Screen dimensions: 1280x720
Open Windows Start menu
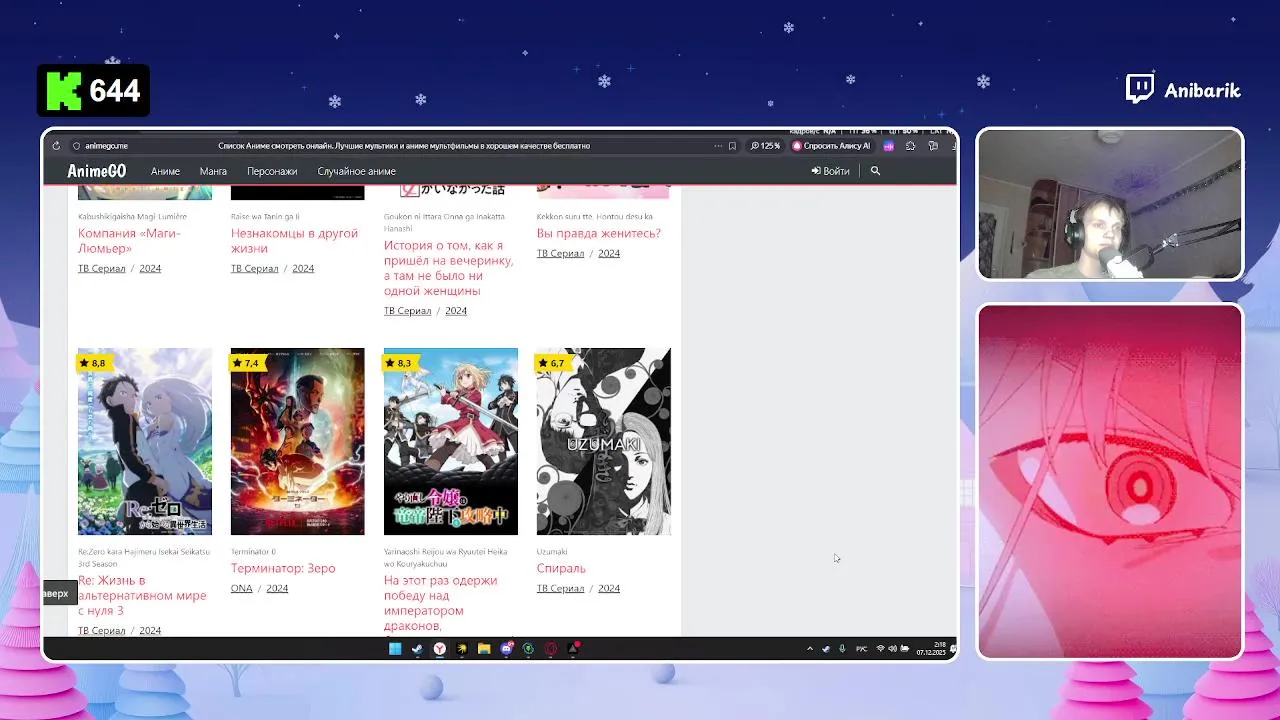tap(395, 649)
